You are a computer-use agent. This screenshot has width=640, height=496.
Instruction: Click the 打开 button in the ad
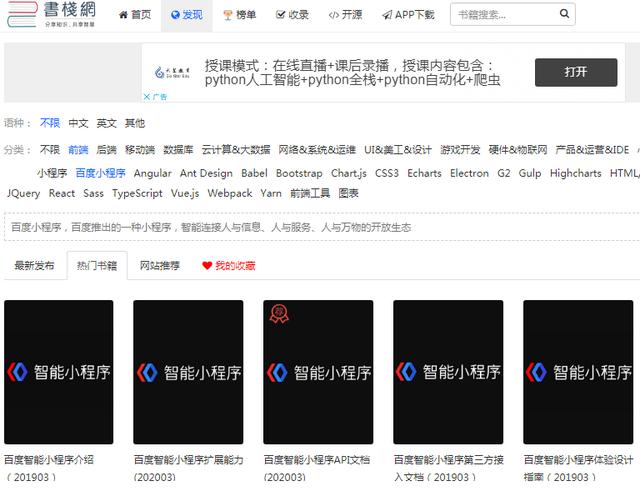tap(576, 72)
